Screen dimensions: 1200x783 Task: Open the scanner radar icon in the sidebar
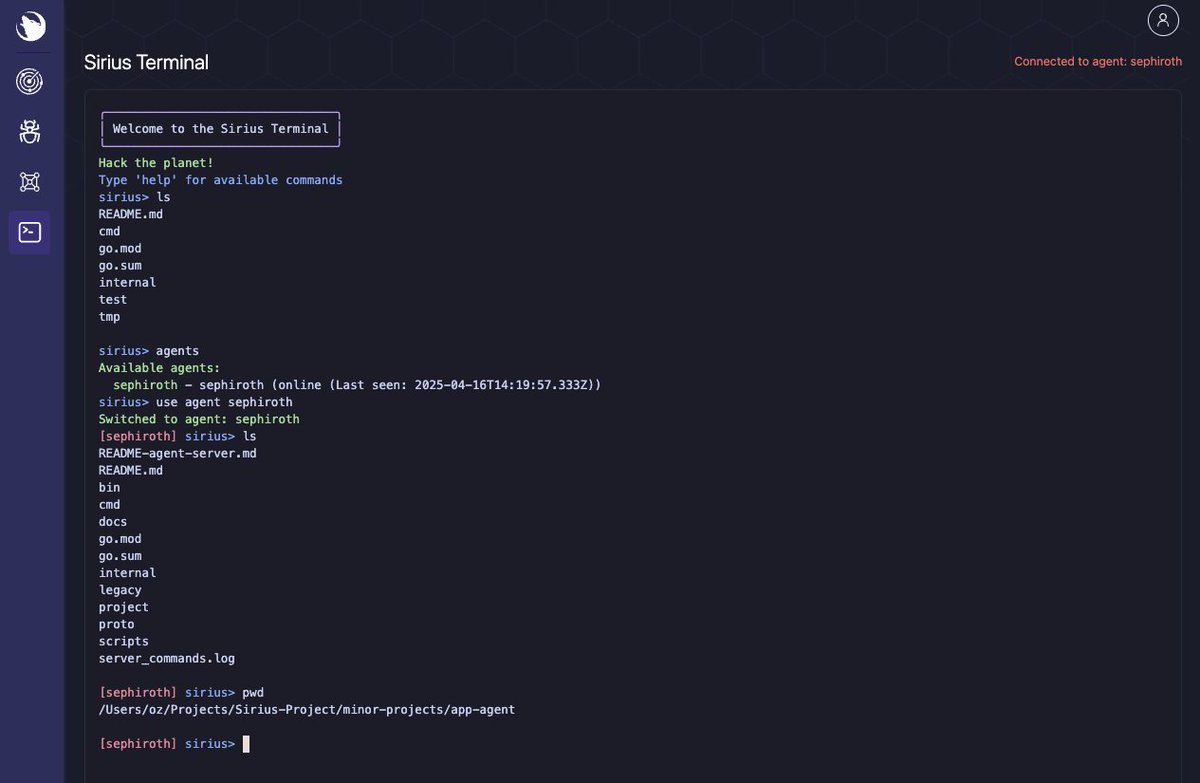click(30, 81)
